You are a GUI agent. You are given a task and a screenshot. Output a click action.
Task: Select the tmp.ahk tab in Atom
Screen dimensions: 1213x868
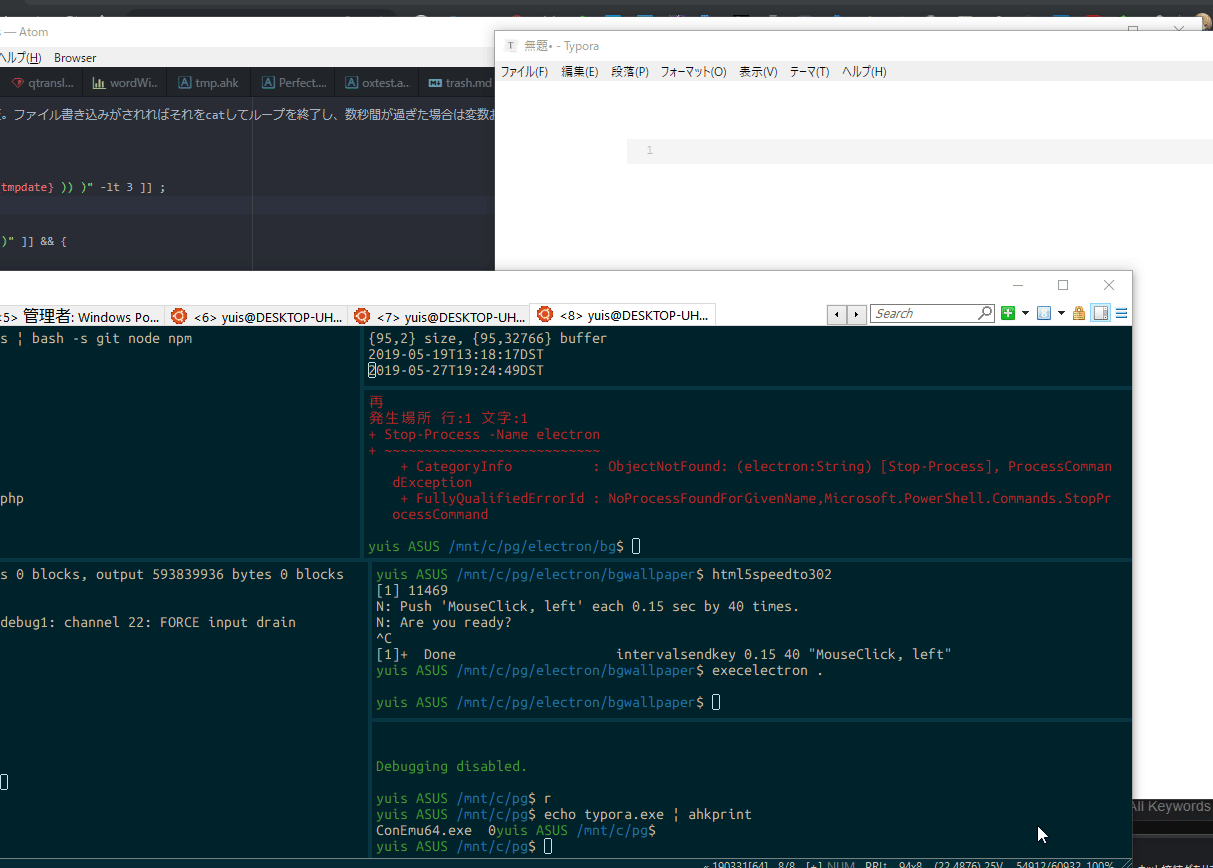coord(208,83)
